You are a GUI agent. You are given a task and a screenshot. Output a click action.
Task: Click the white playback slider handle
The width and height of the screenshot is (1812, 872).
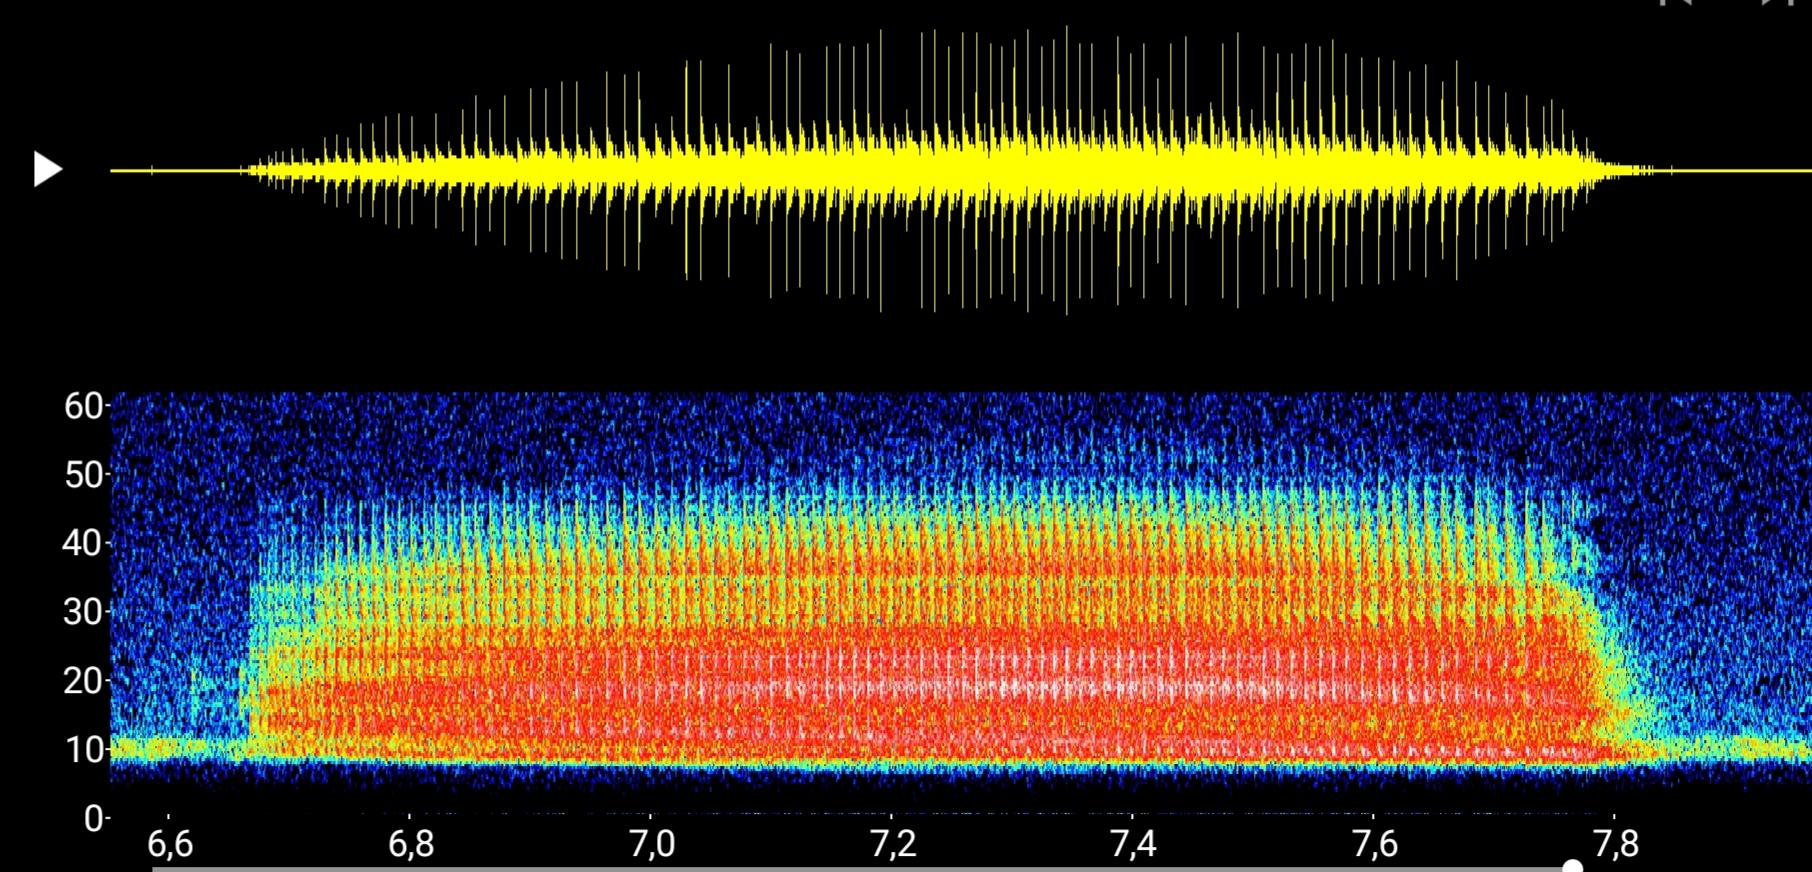click(x=1572, y=866)
